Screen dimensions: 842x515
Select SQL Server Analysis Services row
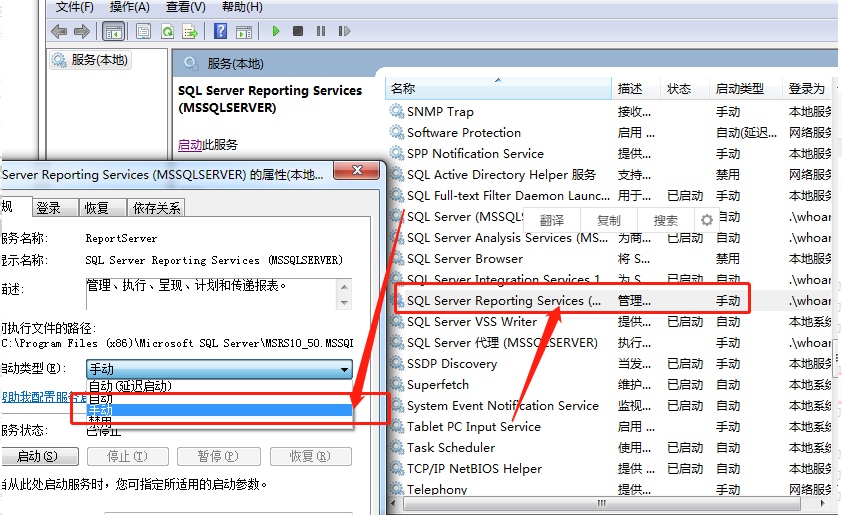point(611,237)
